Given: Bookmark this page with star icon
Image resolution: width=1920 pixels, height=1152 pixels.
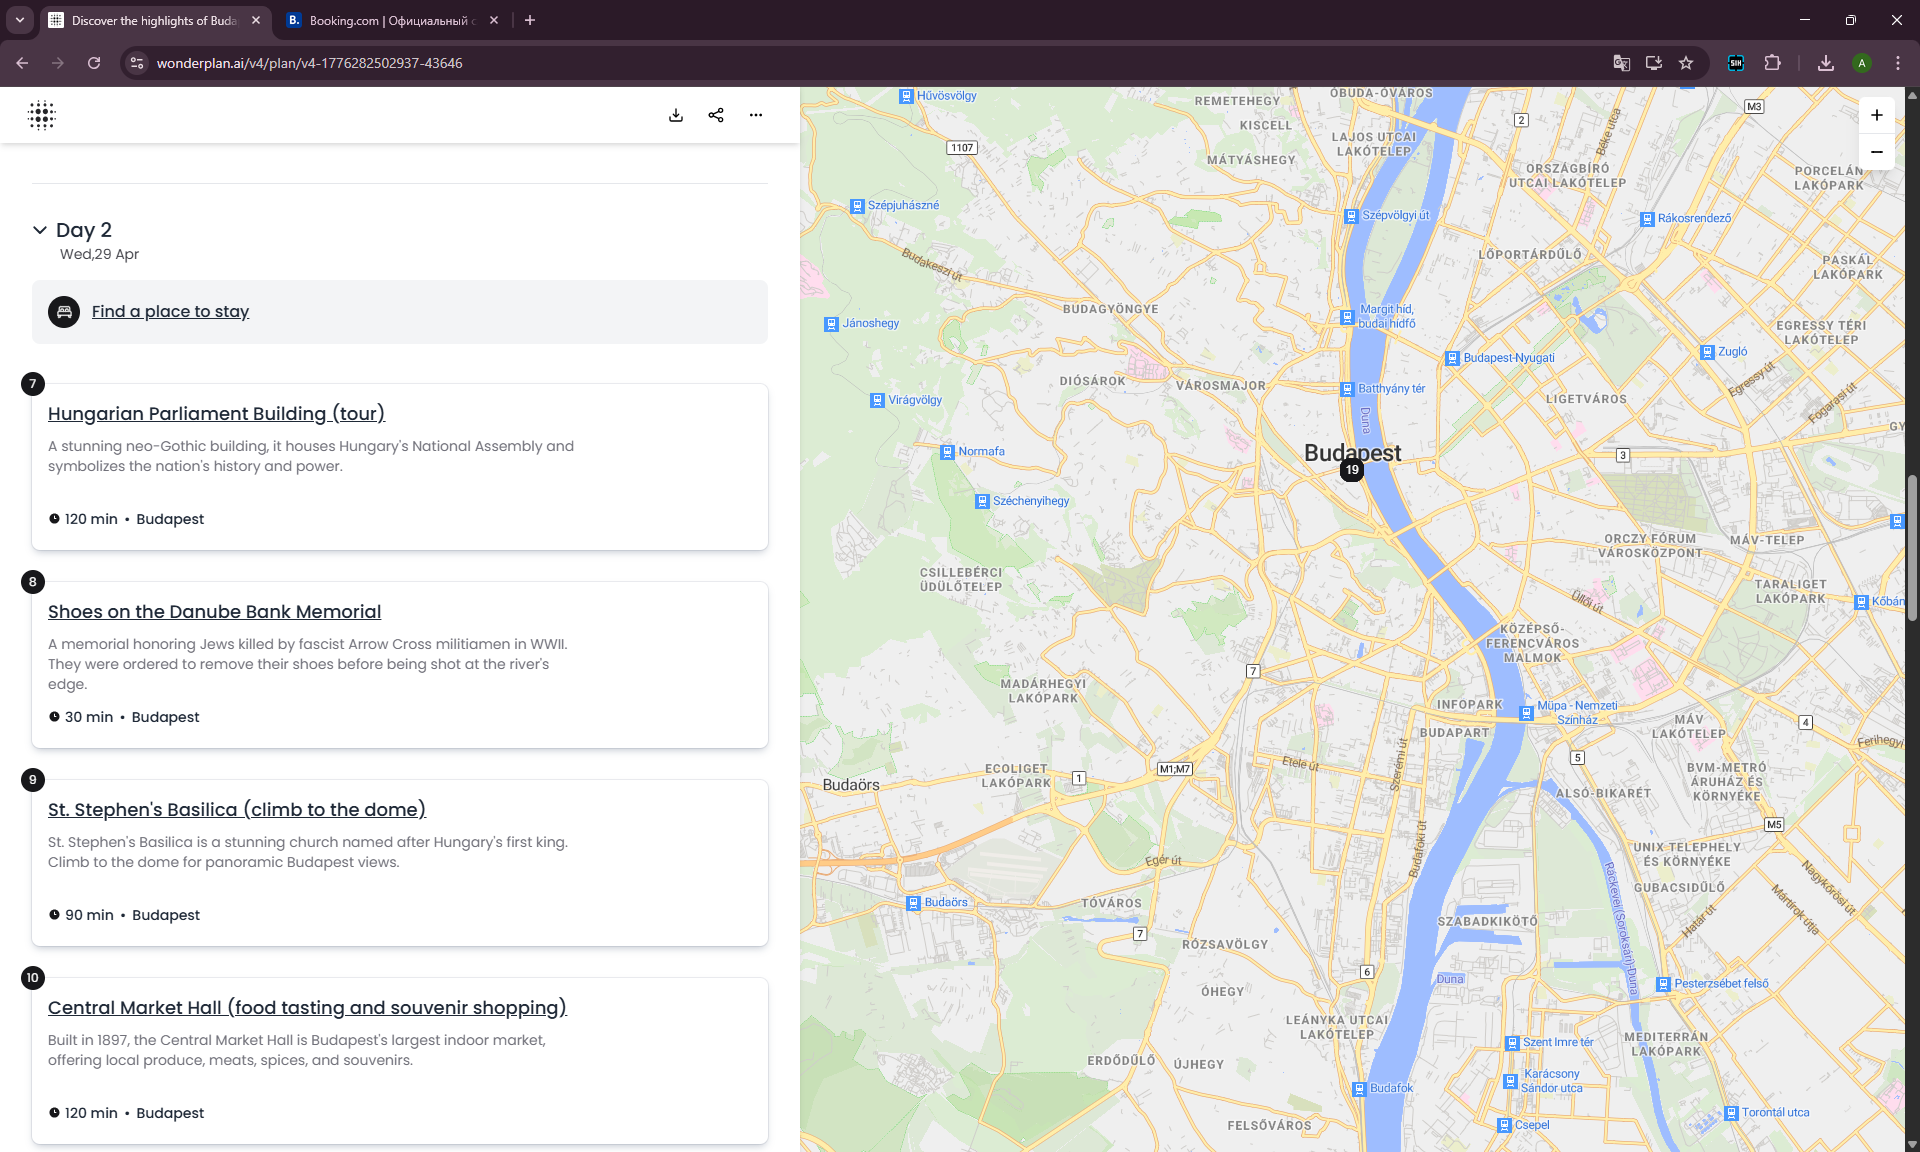Looking at the screenshot, I should pyautogui.click(x=1686, y=63).
